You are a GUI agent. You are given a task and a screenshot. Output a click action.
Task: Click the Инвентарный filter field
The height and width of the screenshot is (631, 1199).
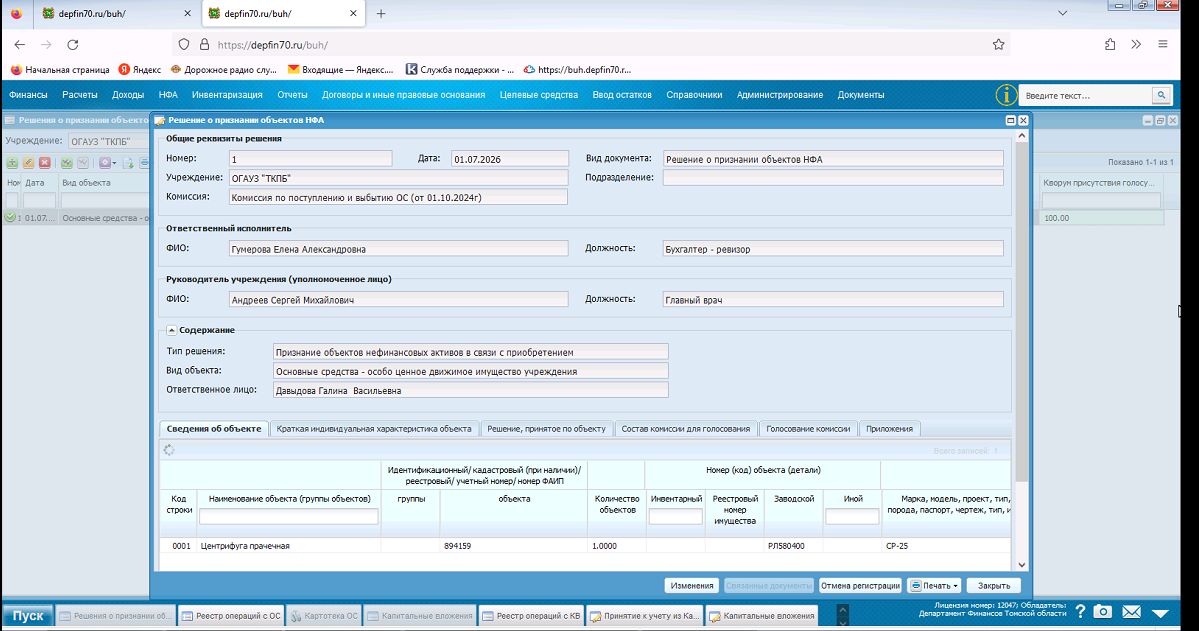[676, 517]
